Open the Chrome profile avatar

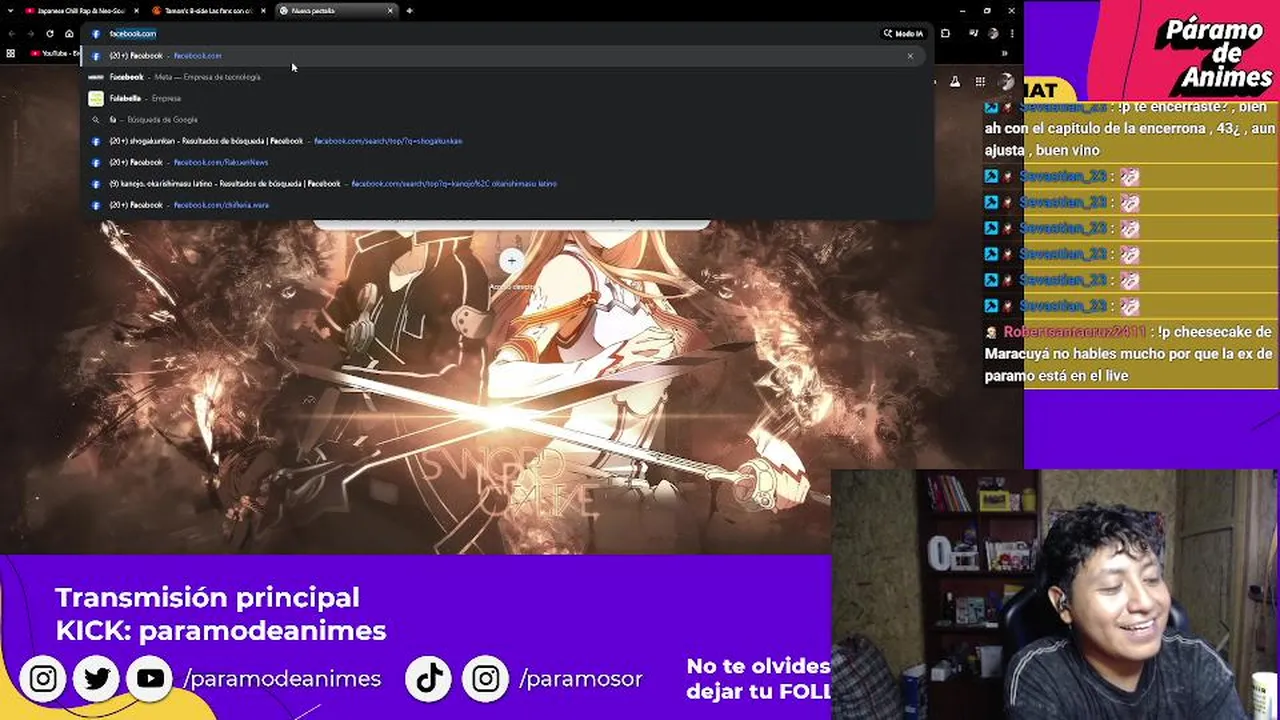(x=993, y=33)
